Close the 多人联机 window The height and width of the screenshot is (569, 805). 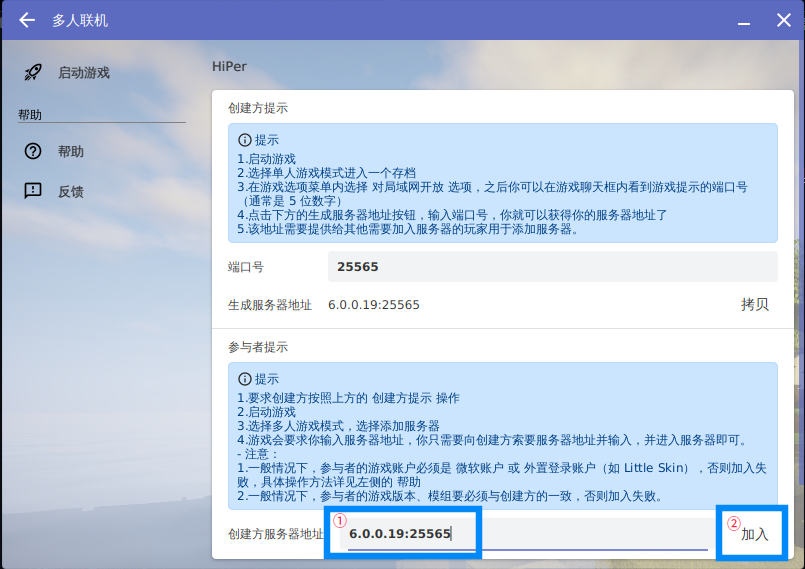point(784,20)
